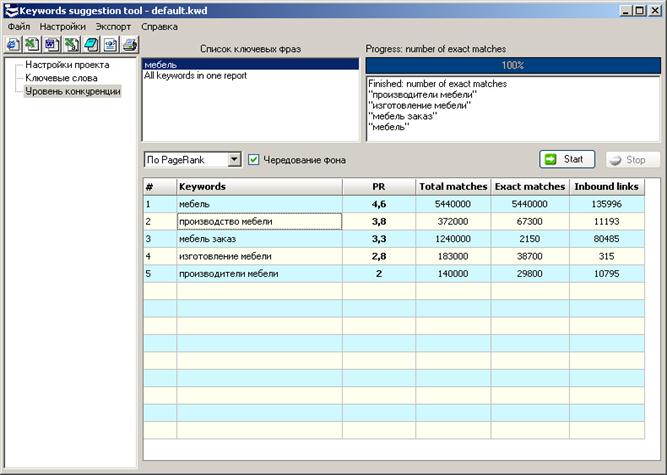Click the teal book toolbar icon

[x=89, y=44]
